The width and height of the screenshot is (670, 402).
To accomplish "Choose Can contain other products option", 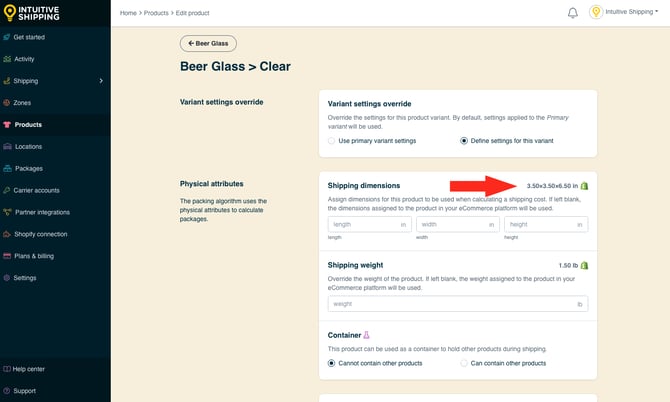I will pyautogui.click(x=464, y=363).
